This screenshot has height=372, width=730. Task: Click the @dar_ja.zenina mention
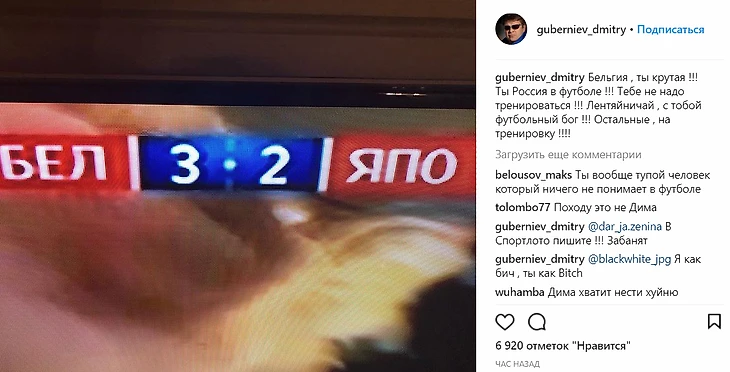coord(625,227)
